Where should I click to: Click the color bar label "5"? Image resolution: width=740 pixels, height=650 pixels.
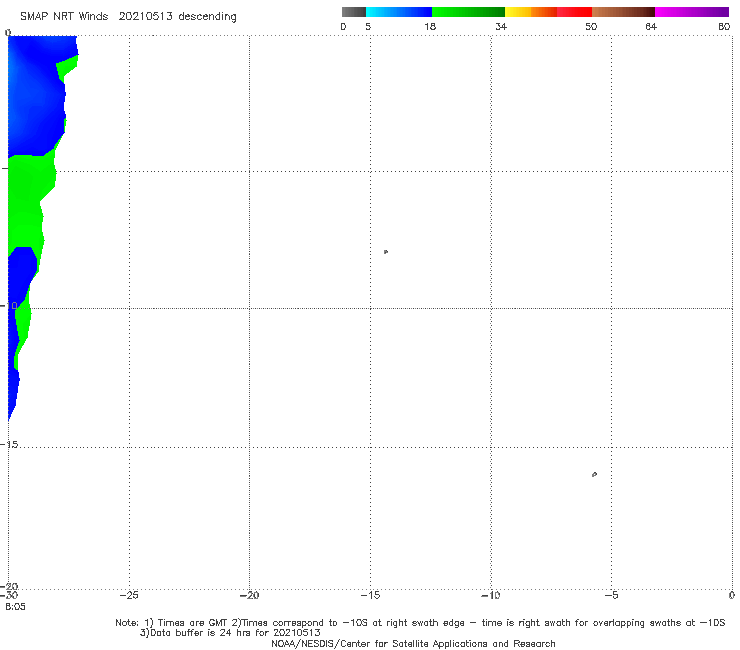click(368, 27)
